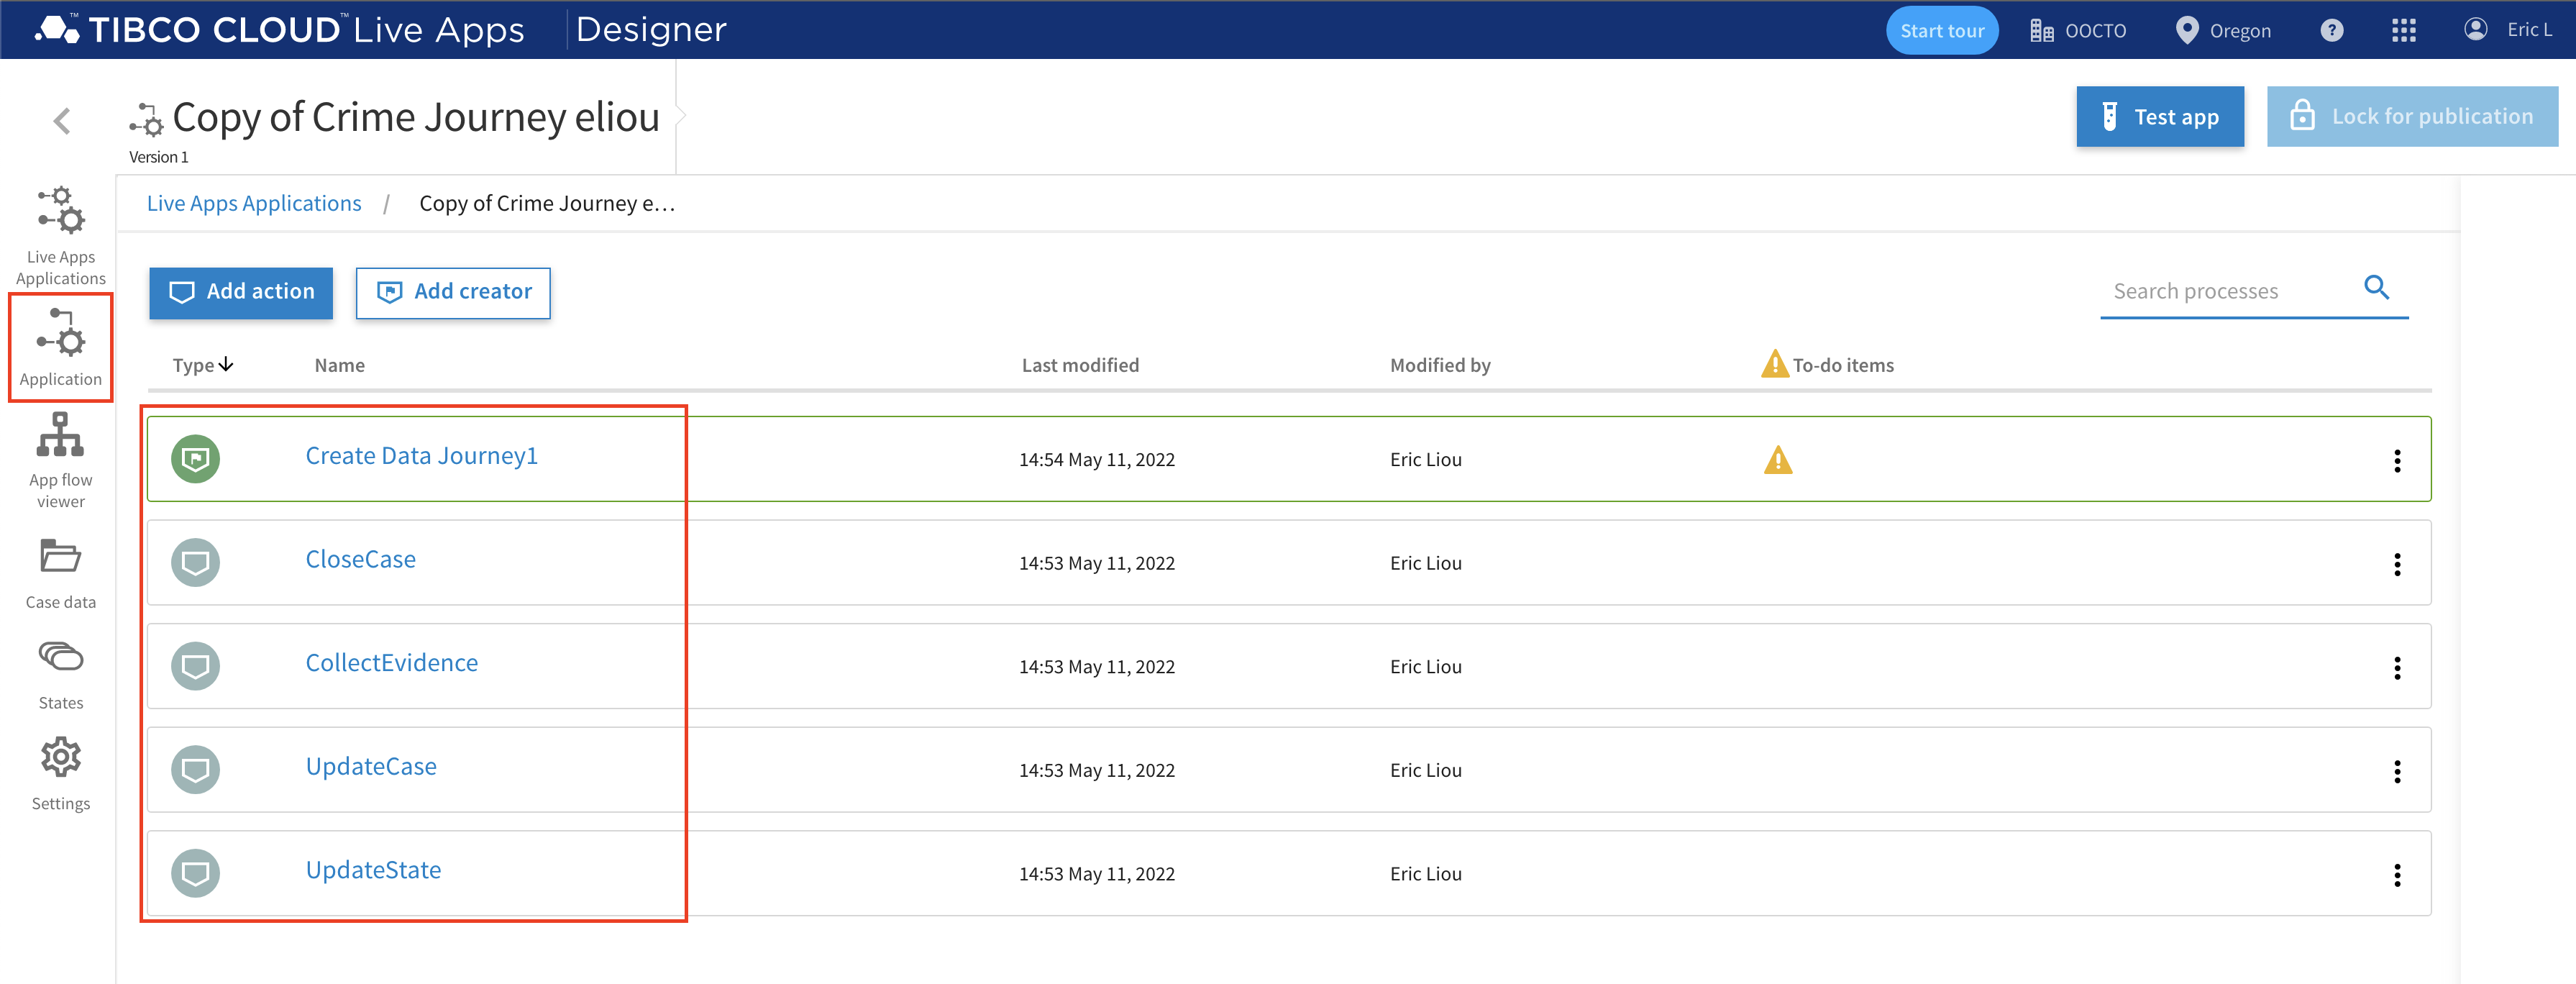The image size is (2576, 984).
Task: Open more options for UpdateState
Action: coord(2396,876)
